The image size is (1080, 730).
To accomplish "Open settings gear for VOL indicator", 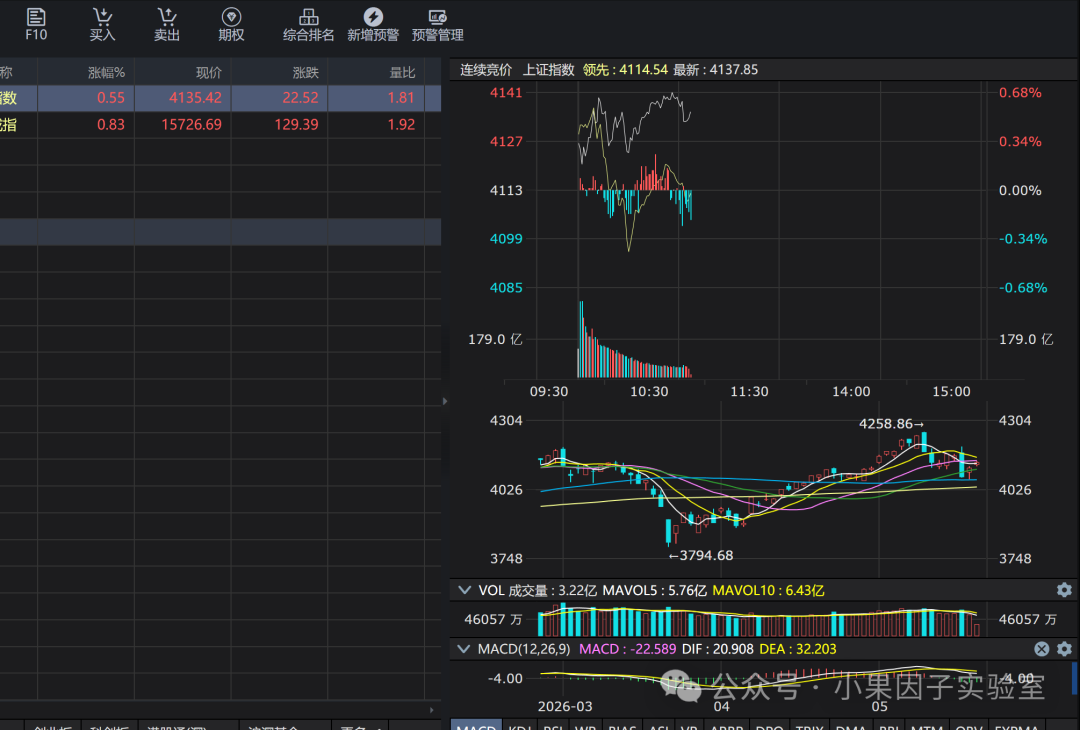I will [x=1064, y=590].
